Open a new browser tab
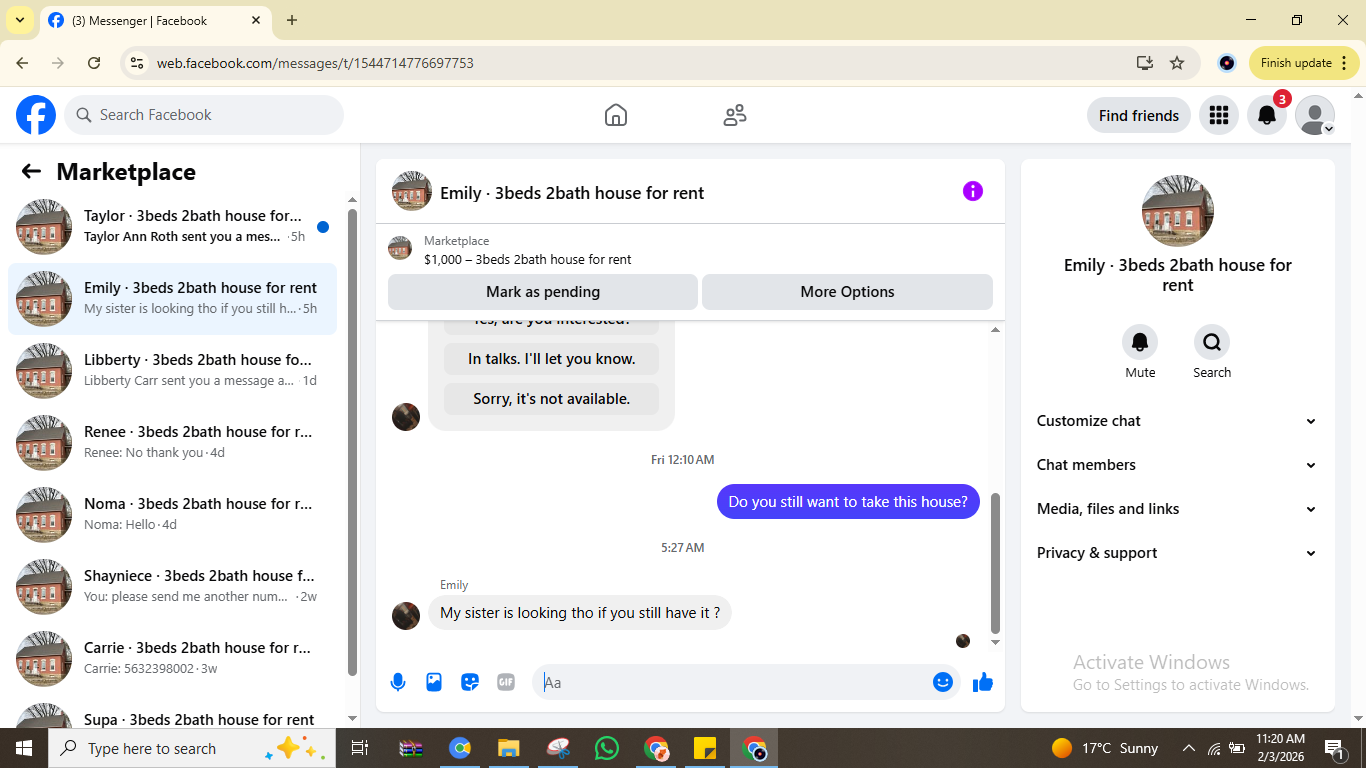Image resolution: width=1366 pixels, height=768 pixels. click(x=292, y=20)
